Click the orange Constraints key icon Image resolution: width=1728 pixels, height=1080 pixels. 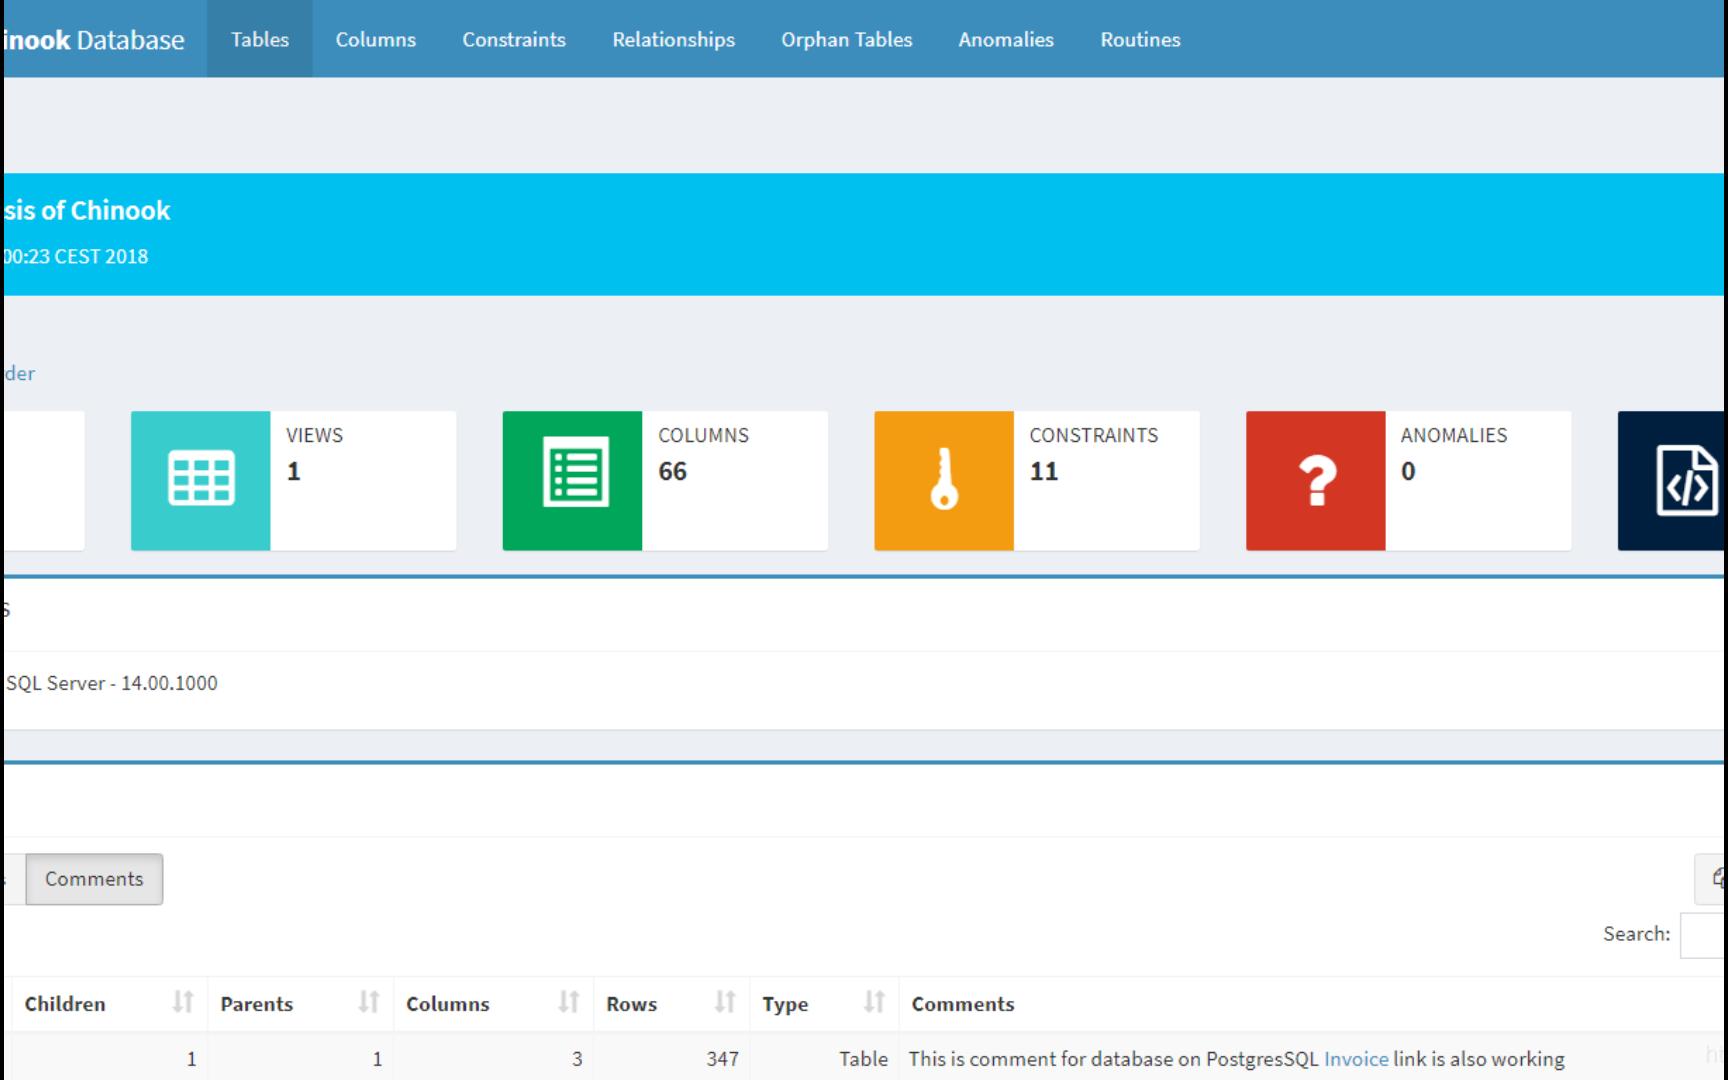tap(944, 480)
